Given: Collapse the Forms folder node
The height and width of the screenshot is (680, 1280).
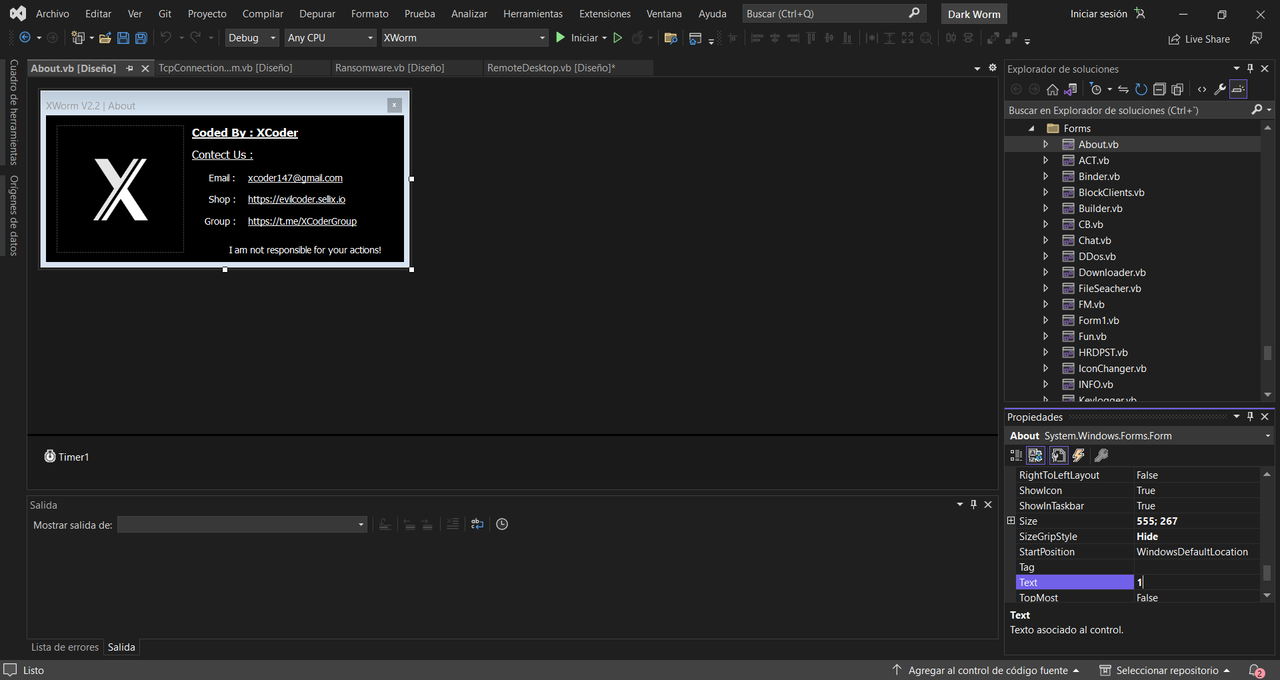Looking at the screenshot, I should click(x=1031, y=128).
